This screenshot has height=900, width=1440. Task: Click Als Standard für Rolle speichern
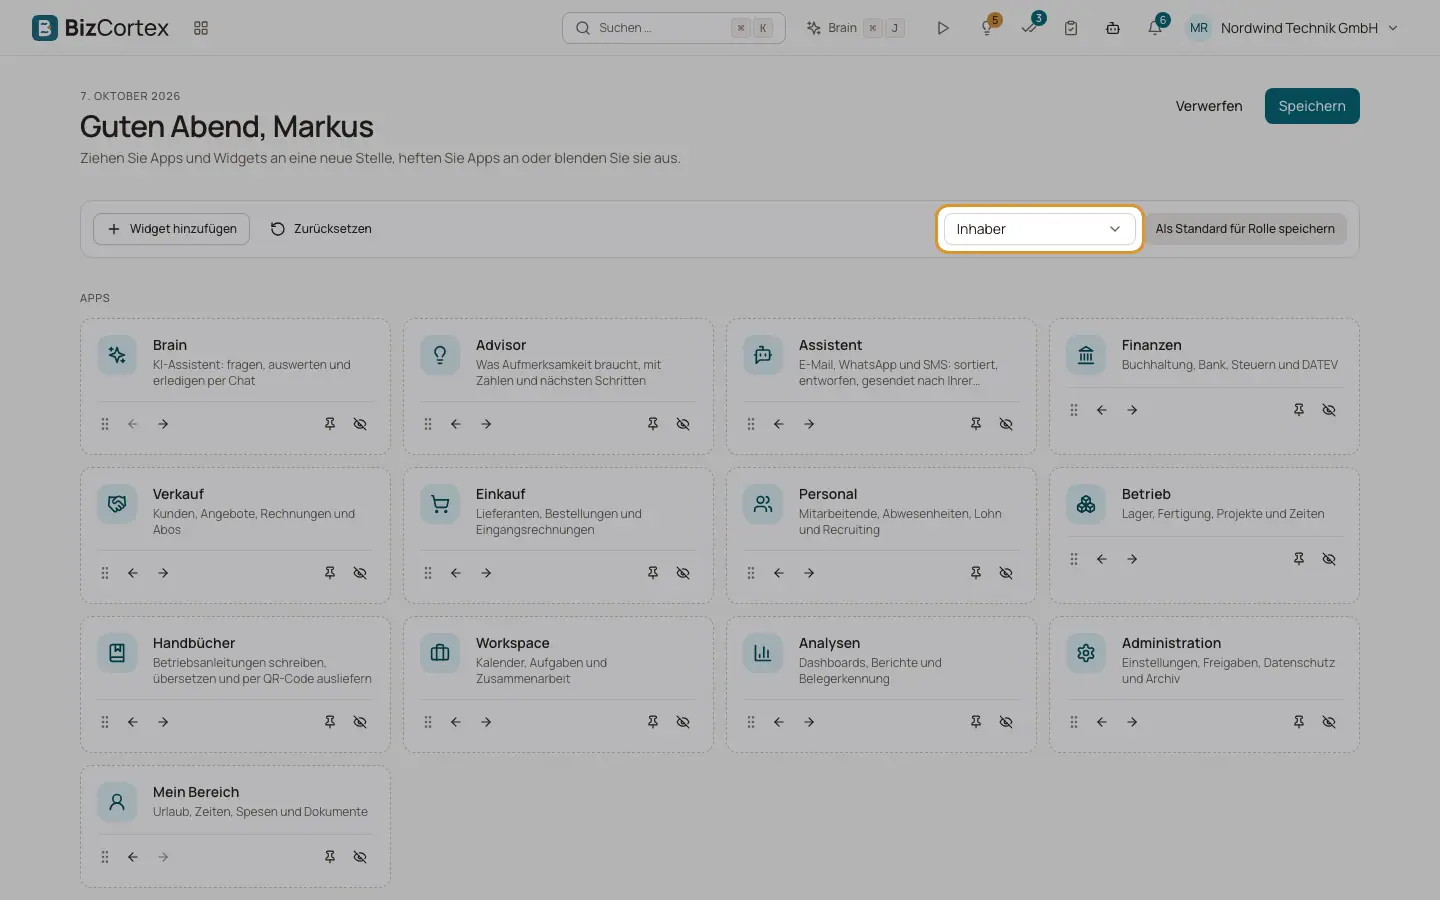click(x=1245, y=229)
